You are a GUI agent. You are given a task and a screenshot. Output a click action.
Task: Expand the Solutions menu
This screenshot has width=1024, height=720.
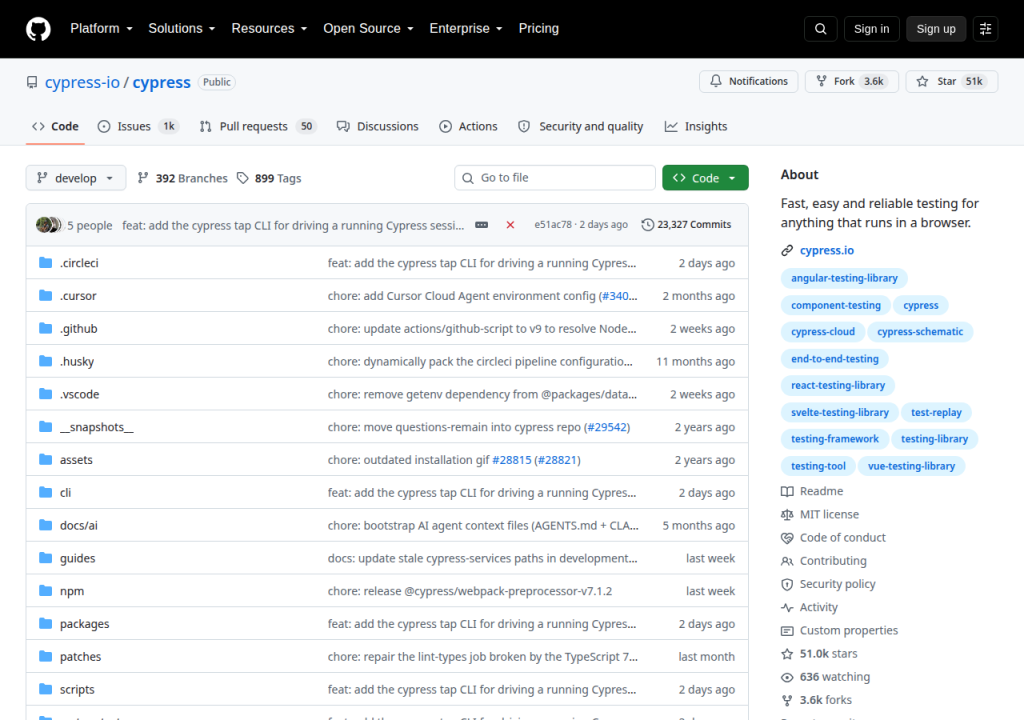tap(182, 29)
